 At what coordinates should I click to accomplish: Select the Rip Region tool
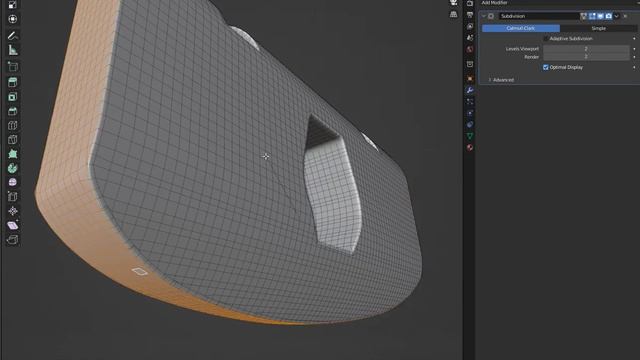click(x=13, y=239)
